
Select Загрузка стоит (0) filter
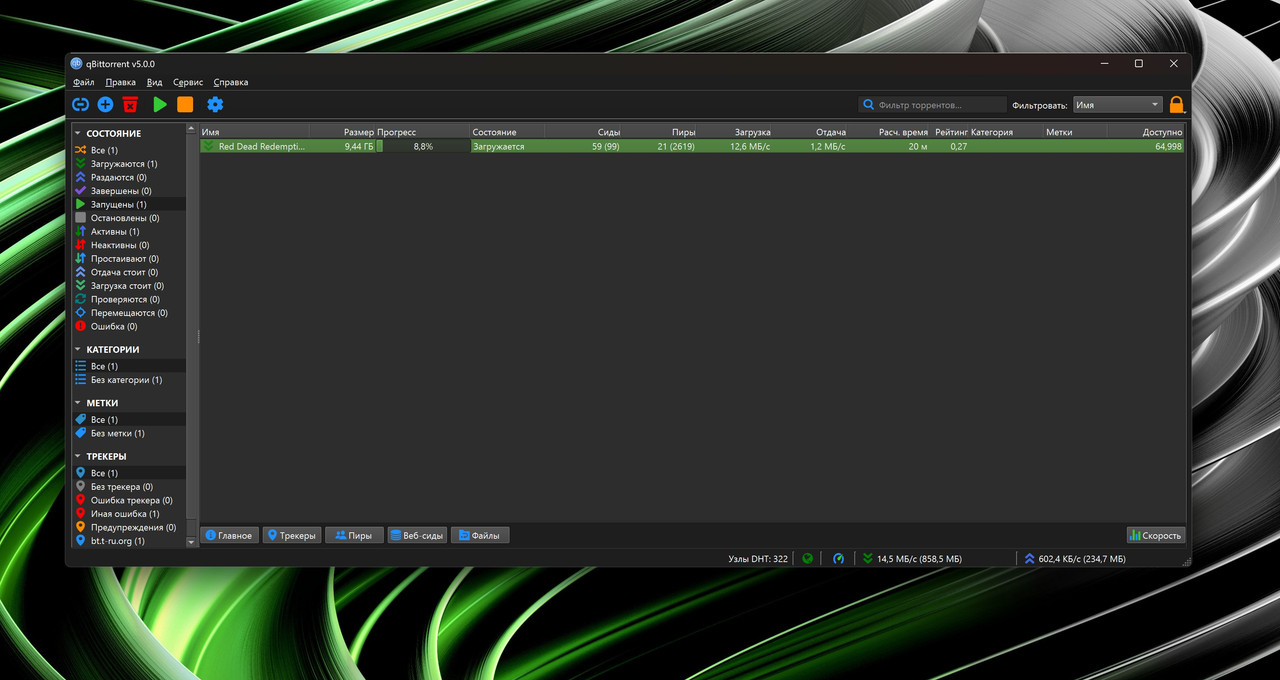coord(129,285)
